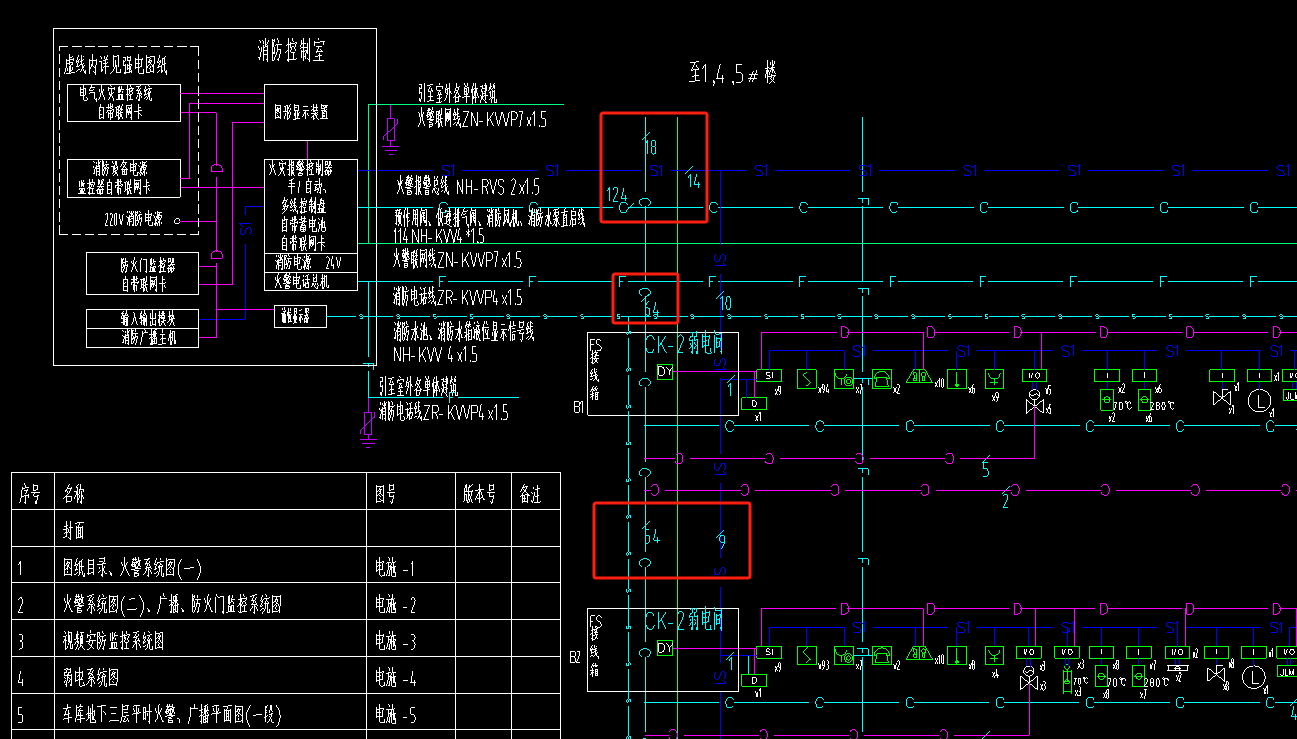This screenshot has height=739, width=1297.
Task: Click the B2 floor smoke detector symbol
Action: pyautogui.click(x=807, y=656)
